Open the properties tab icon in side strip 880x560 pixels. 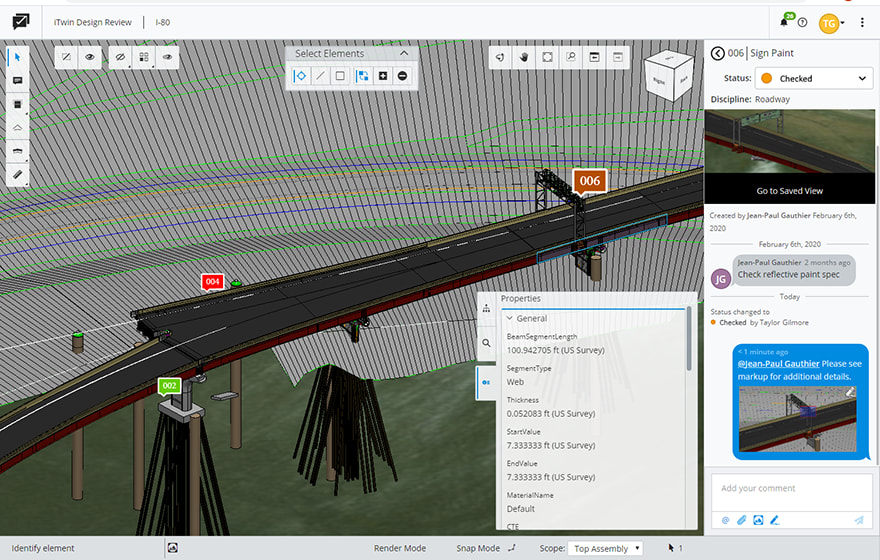coord(487,382)
